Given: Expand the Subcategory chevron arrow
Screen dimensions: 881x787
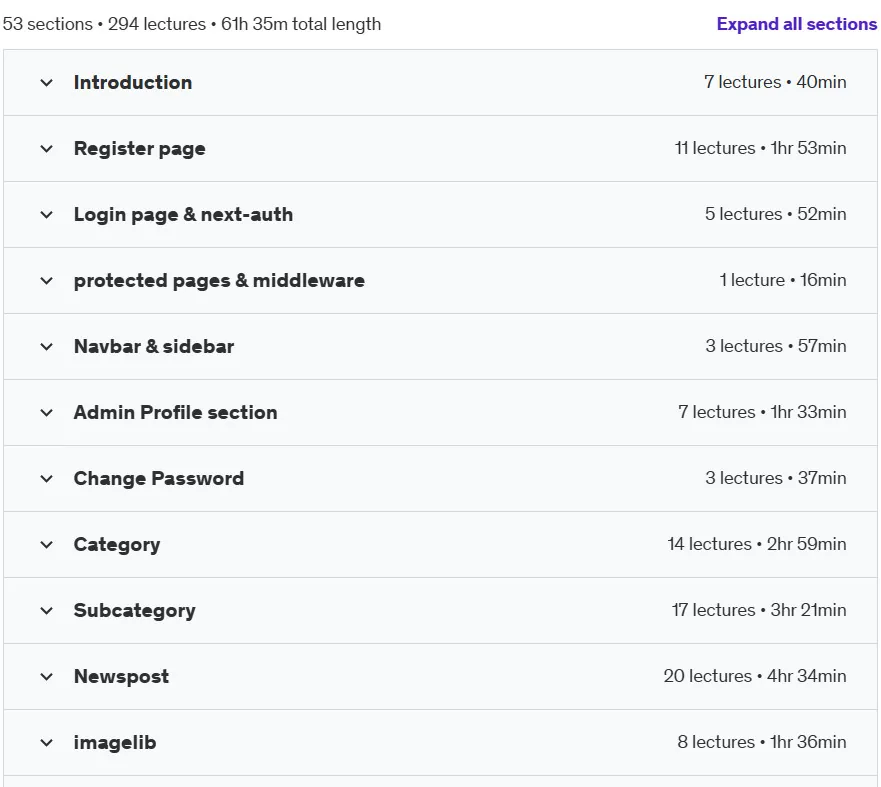Looking at the screenshot, I should pyautogui.click(x=47, y=611).
